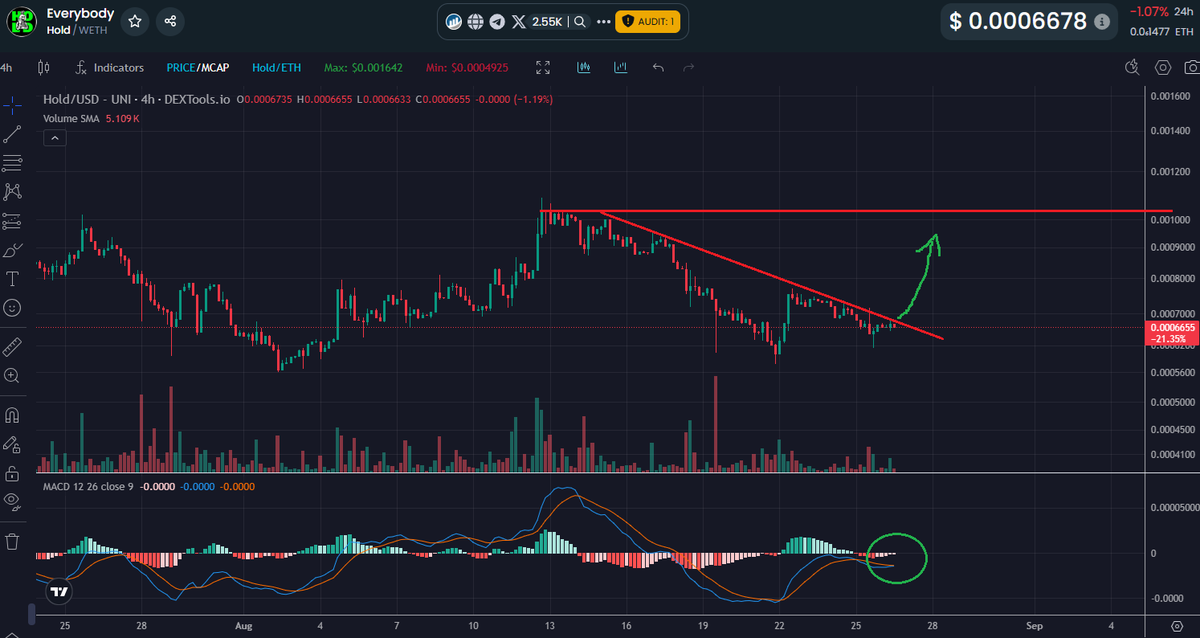Click the search magnifier beside 2.55K
The image size is (1200, 638).
click(x=581, y=21)
